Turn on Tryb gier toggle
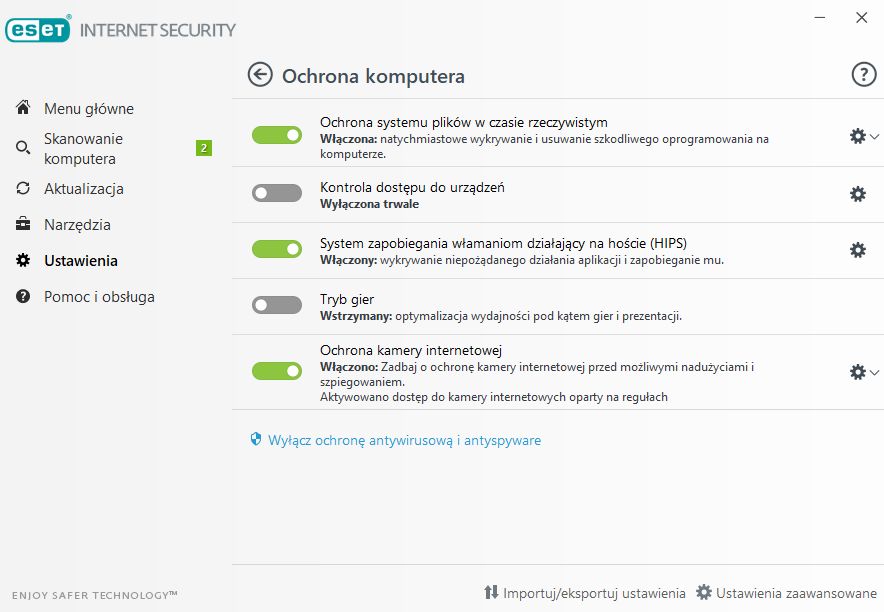884x612 pixels. point(277,305)
